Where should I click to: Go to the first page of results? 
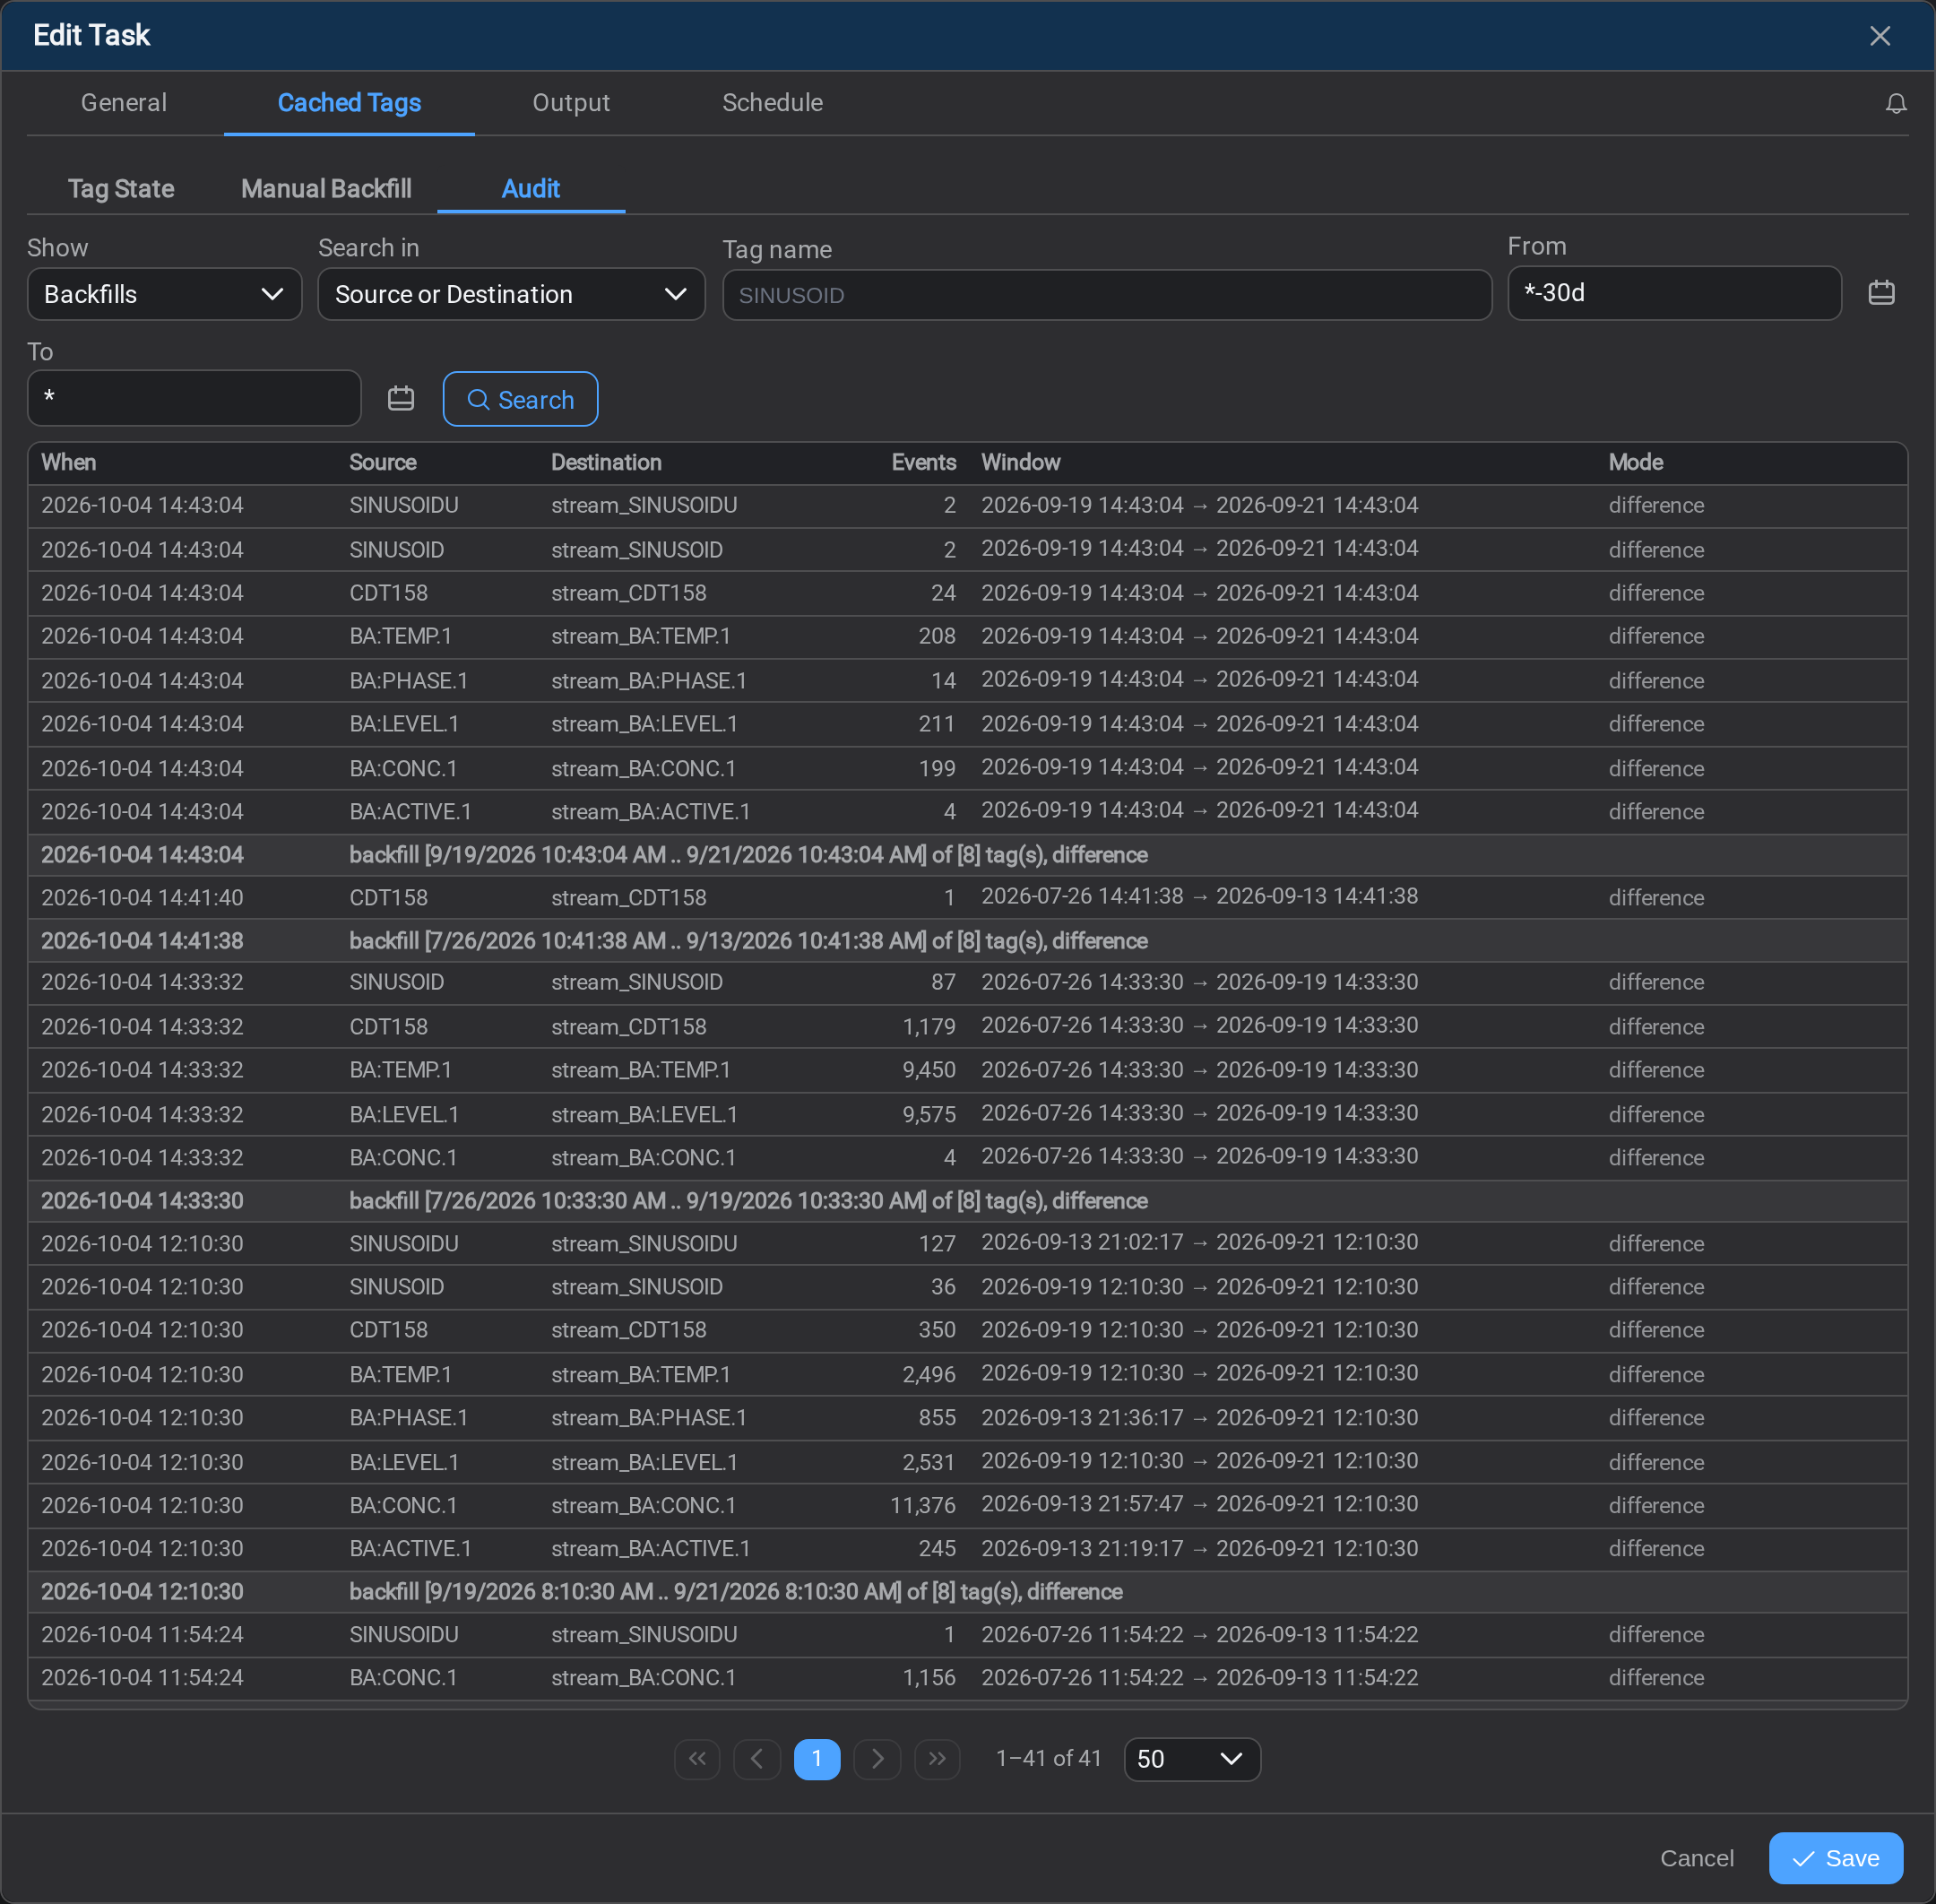coord(697,1759)
